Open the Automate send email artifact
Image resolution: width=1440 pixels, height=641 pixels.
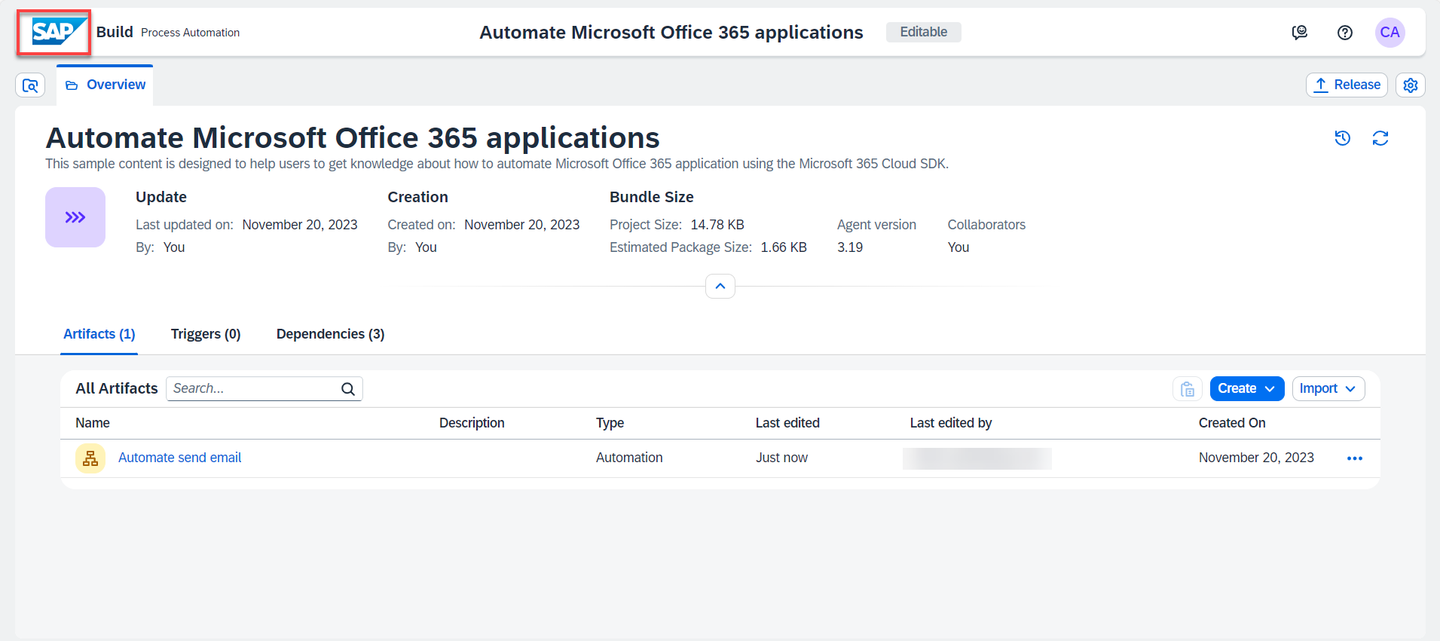(x=180, y=458)
